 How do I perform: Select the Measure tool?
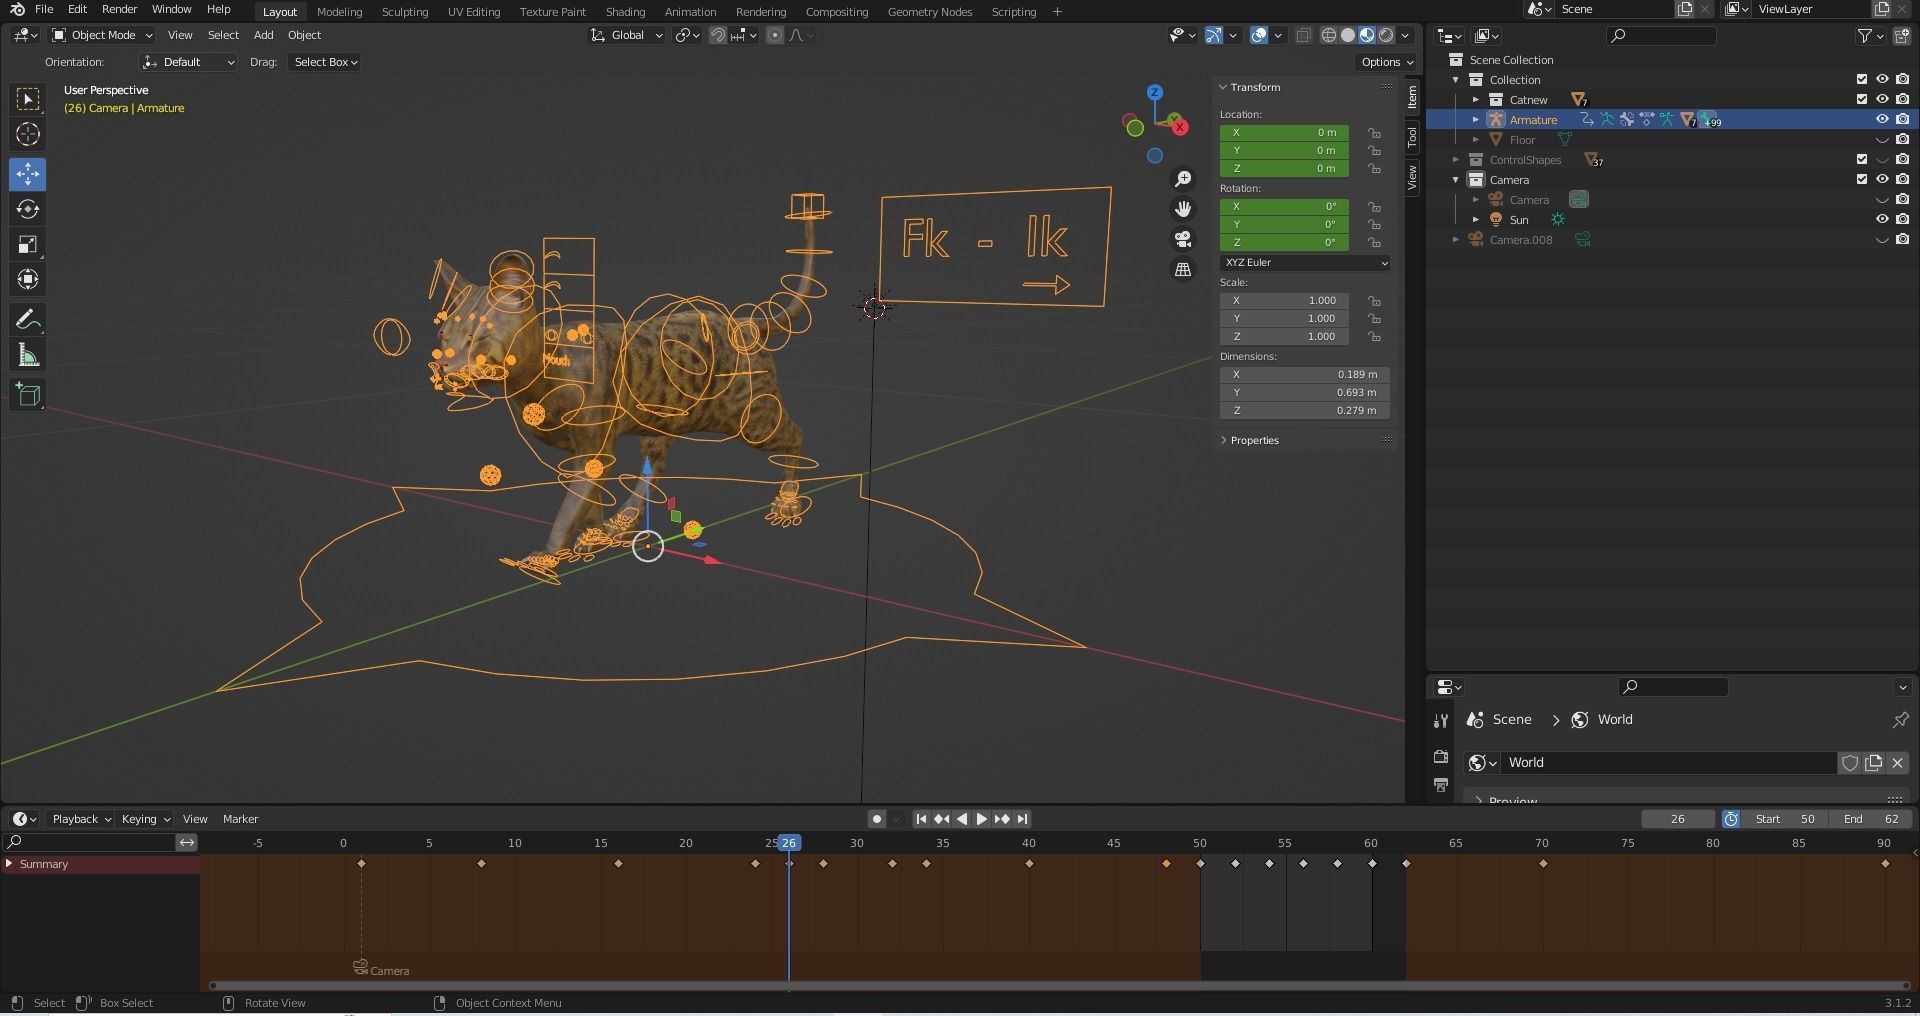(x=28, y=355)
